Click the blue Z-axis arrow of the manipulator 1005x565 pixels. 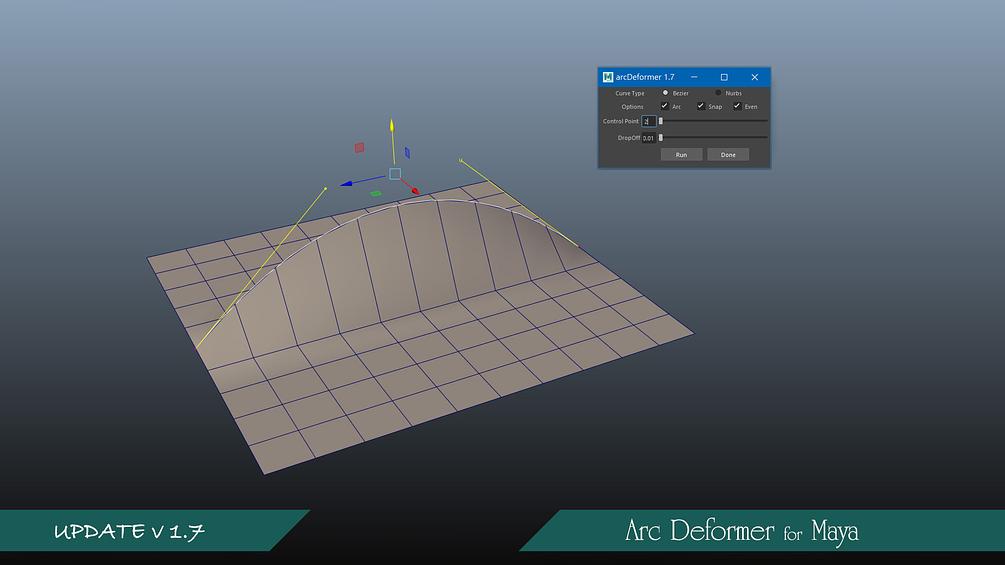[x=346, y=184]
